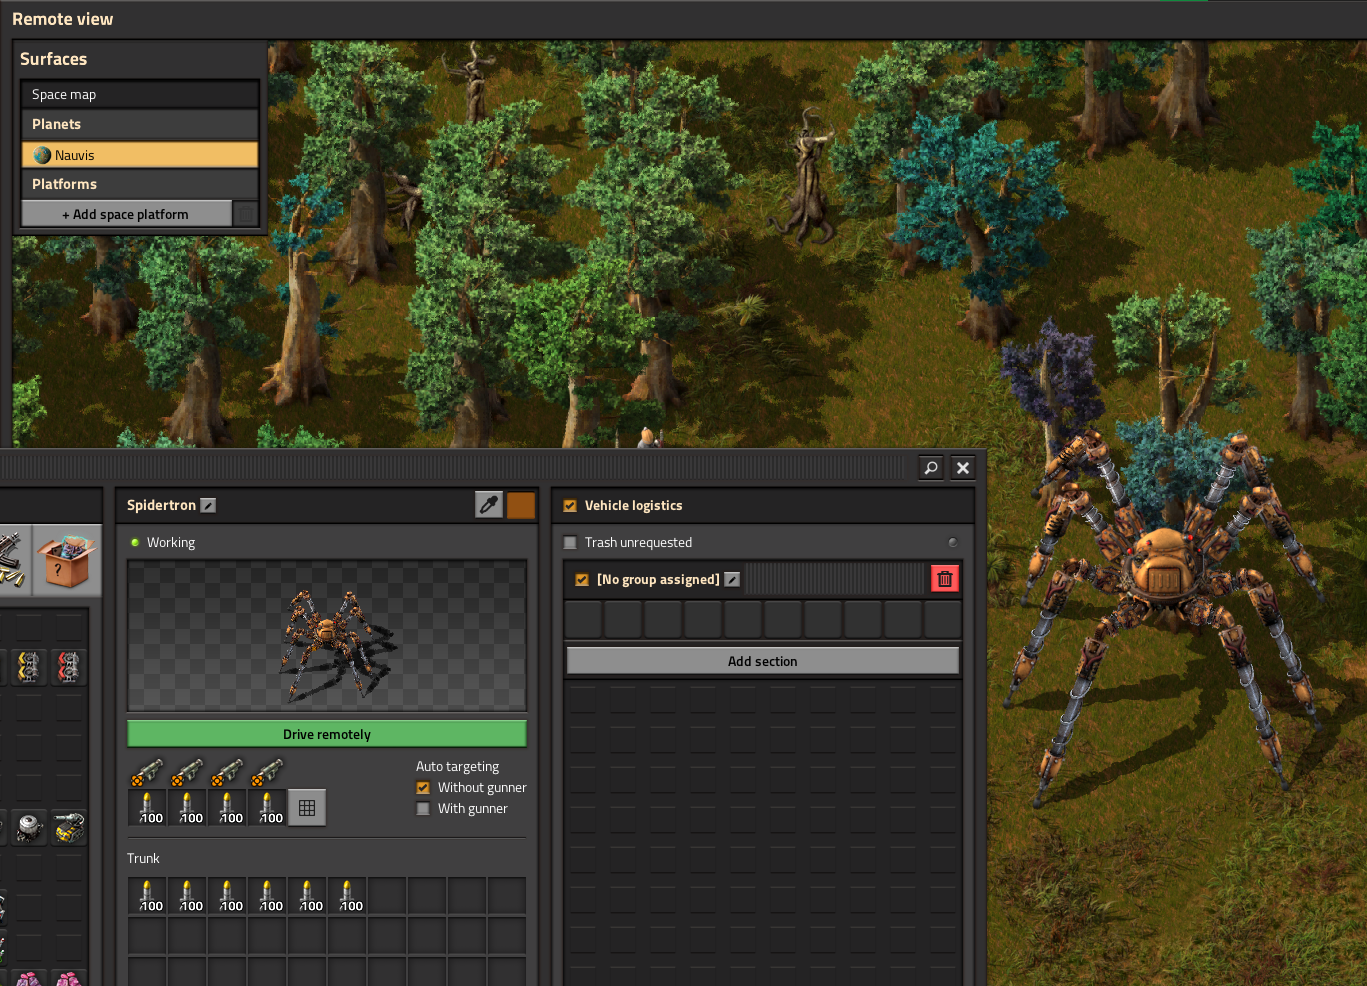The height and width of the screenshot is (986, 1367).
Task: Open the equipment grid button
Action: 307,807
